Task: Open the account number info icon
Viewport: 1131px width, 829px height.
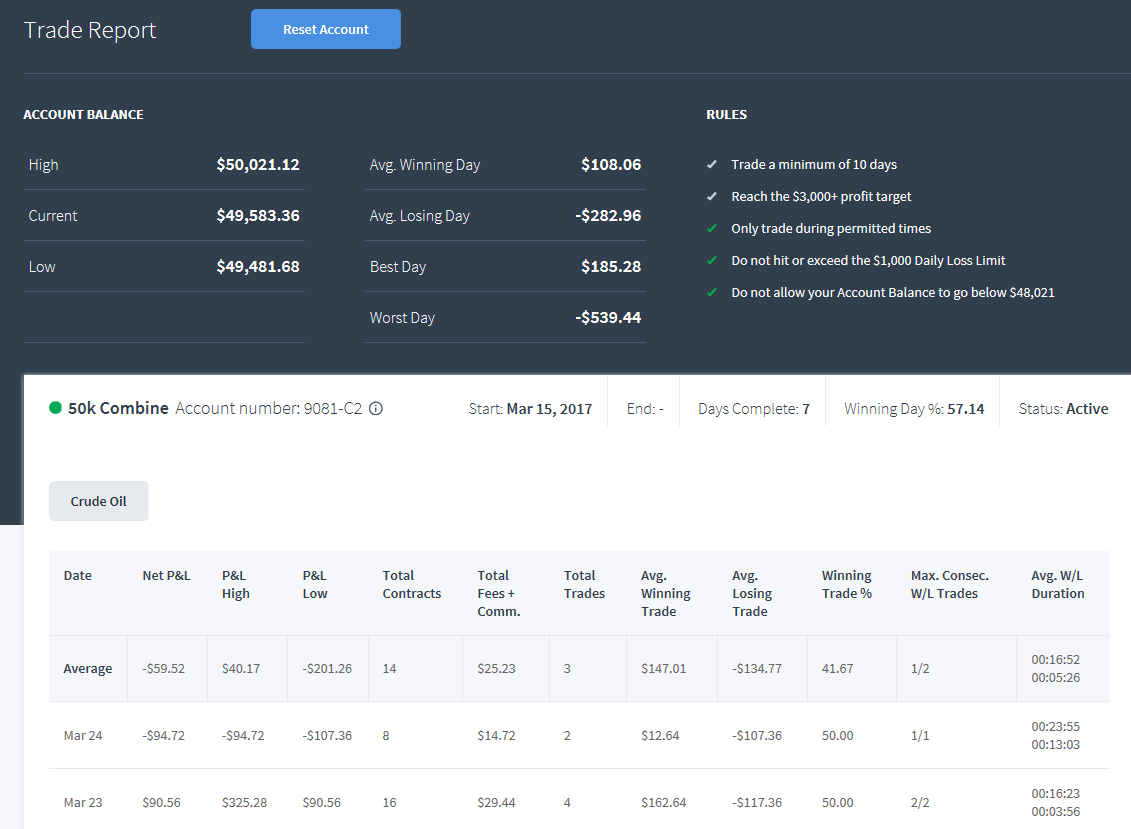Action: tap(376, 408)
